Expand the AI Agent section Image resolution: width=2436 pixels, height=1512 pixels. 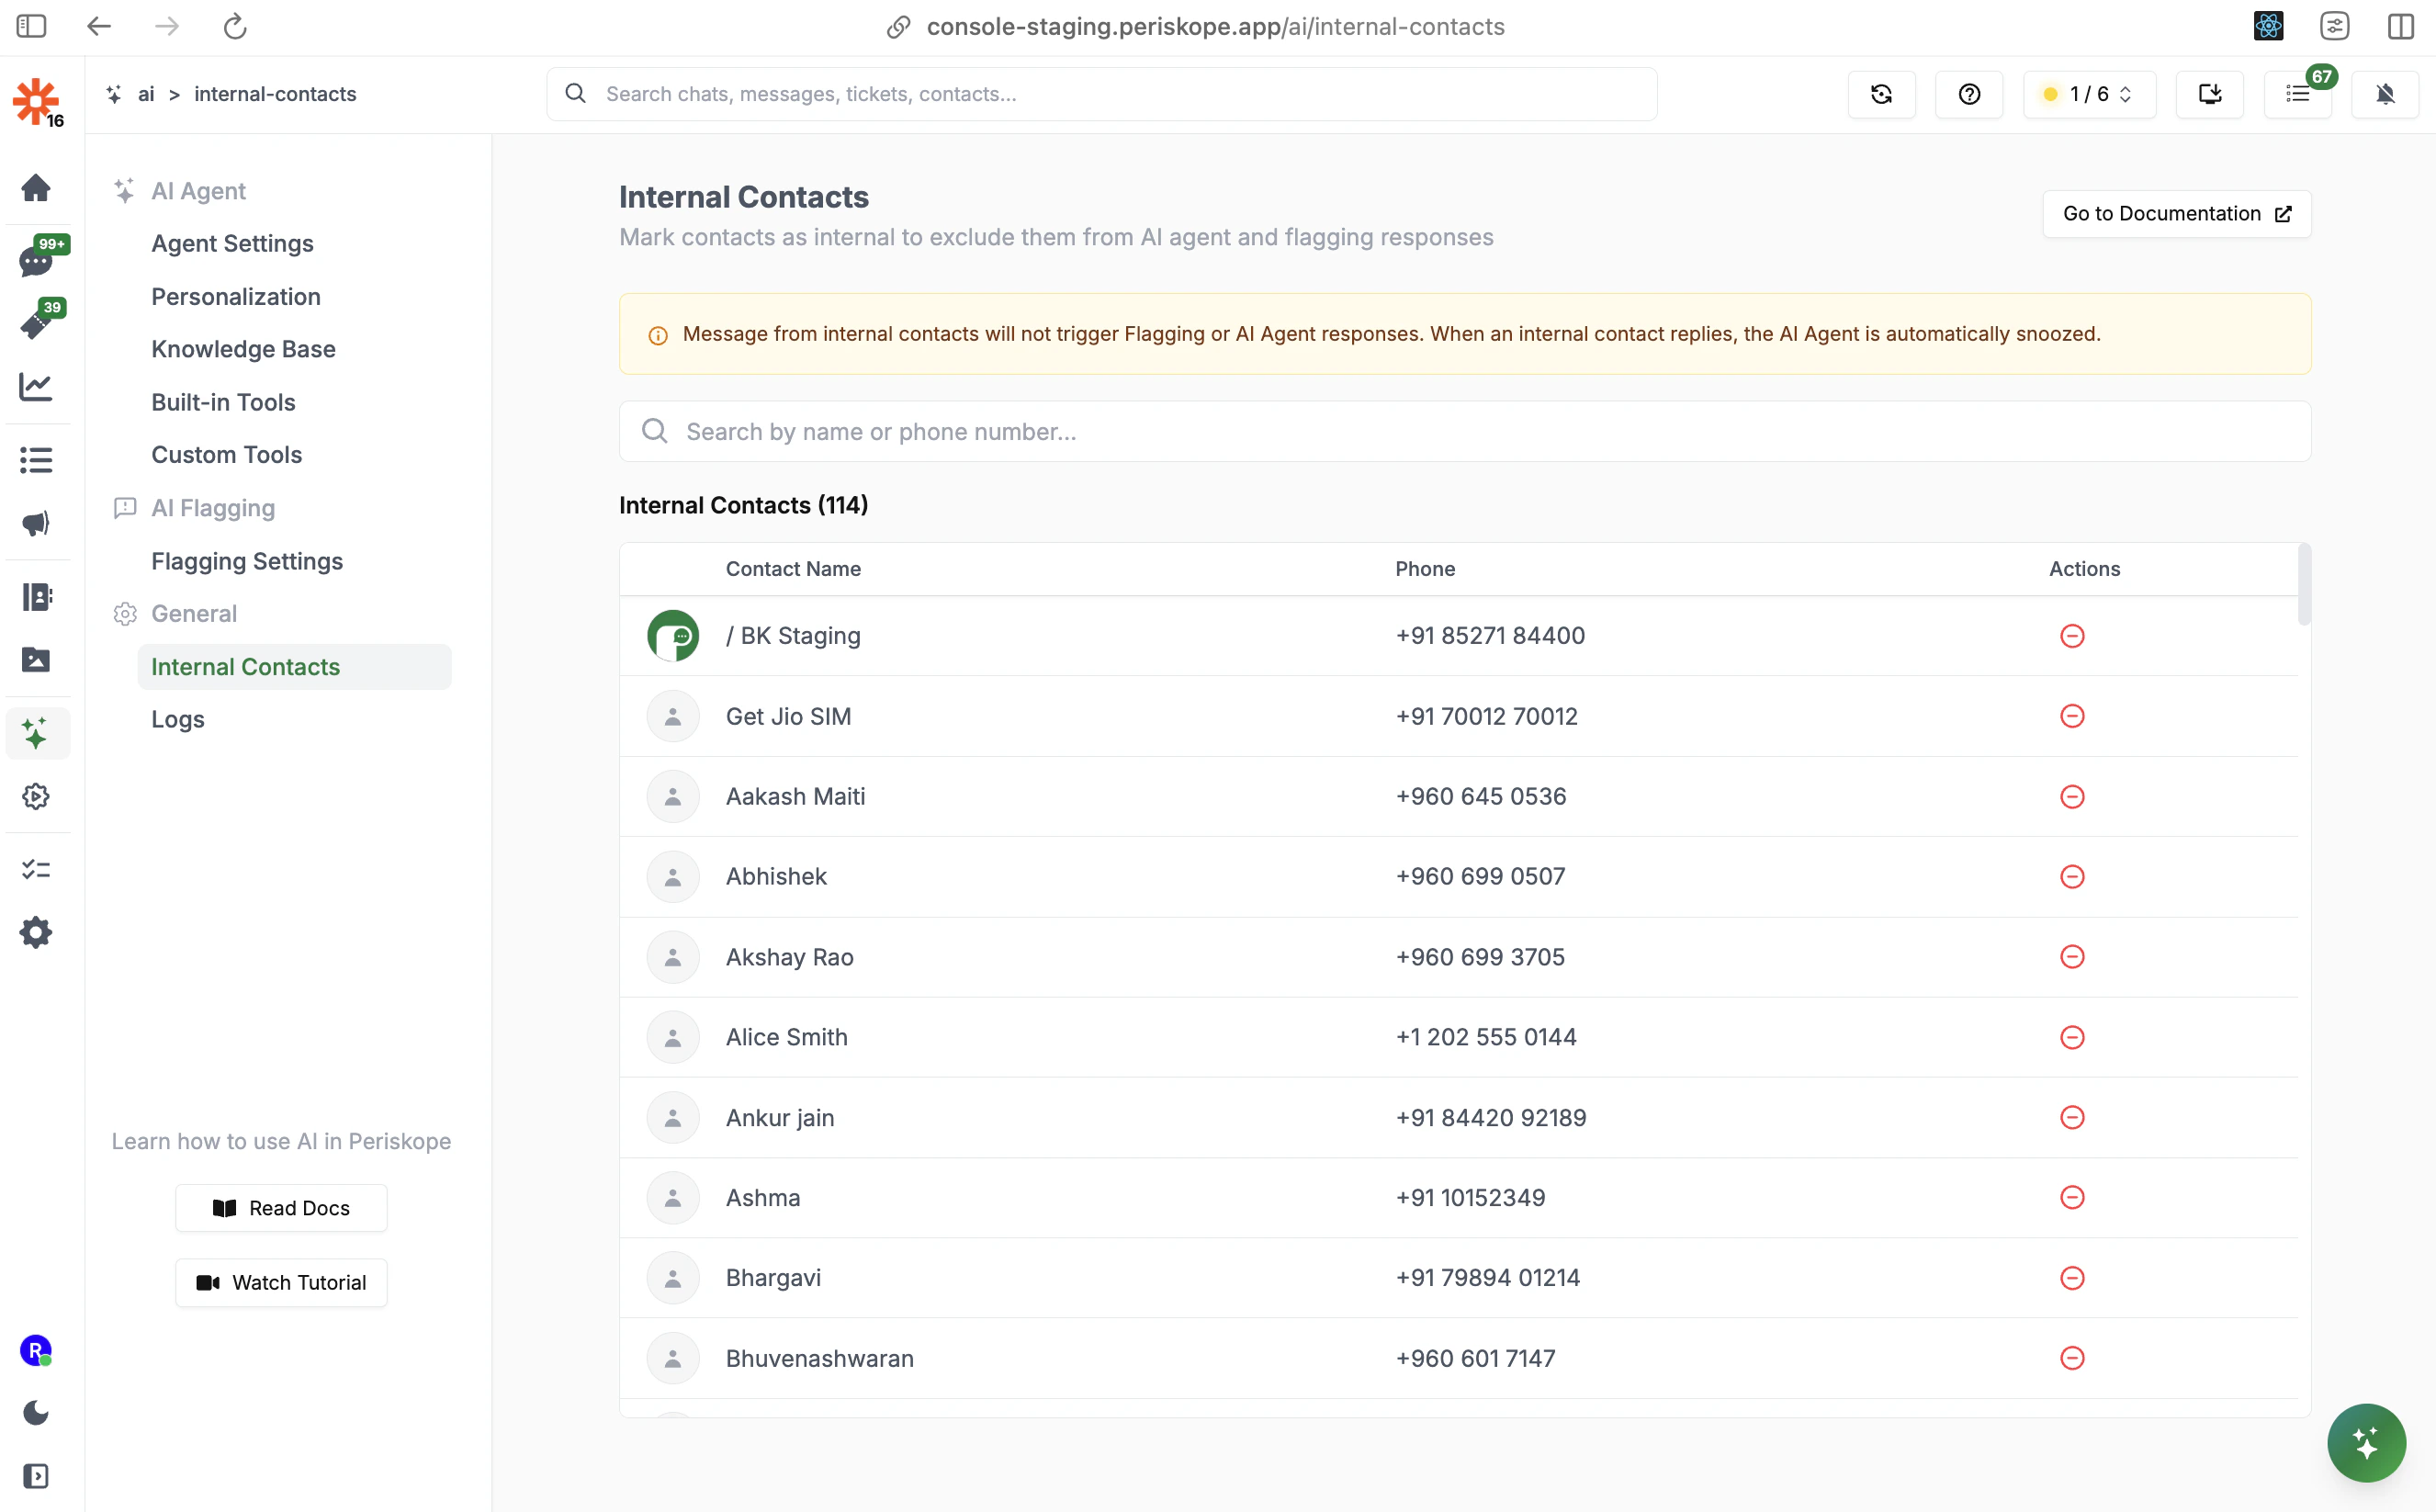pyautogui.click(x=197, y=191)
